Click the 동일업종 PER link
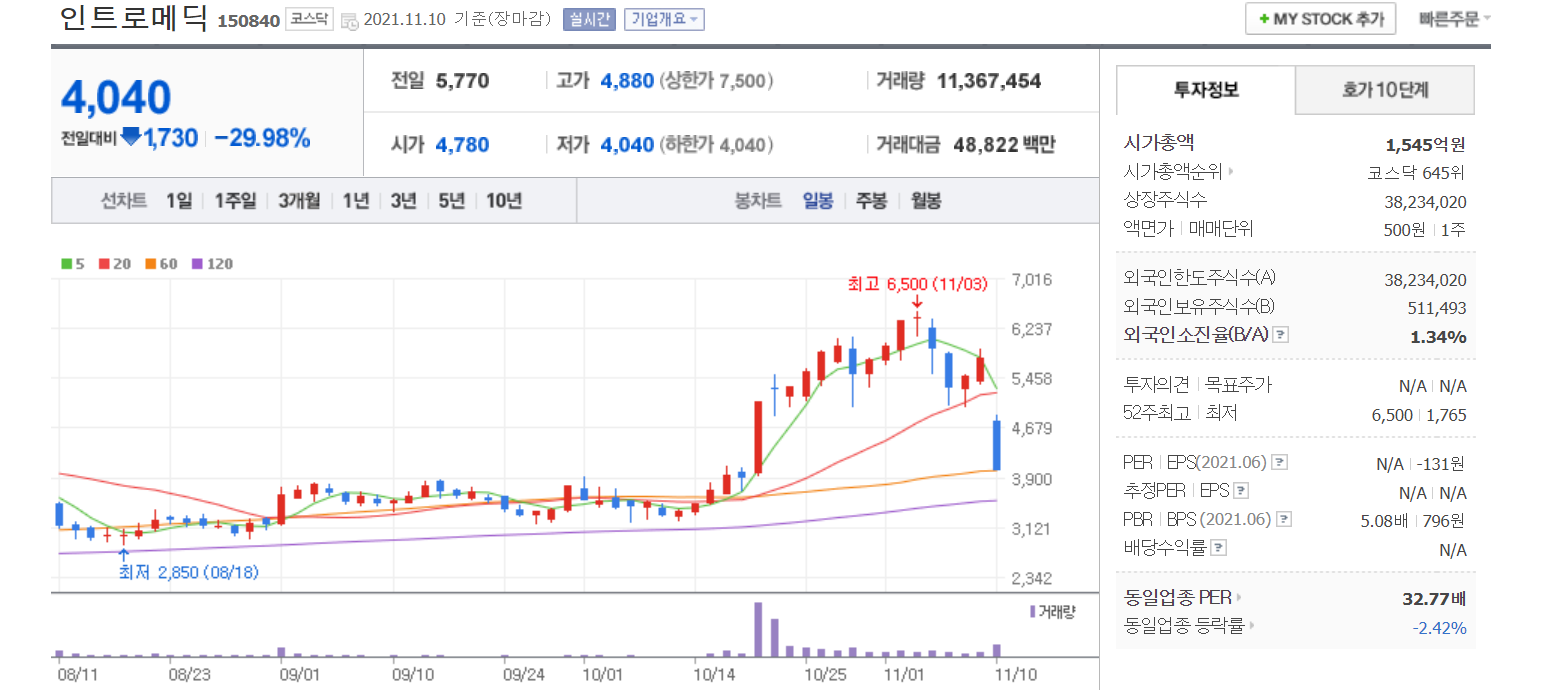The height and width of the screenshot is (690, 1550). point(1177,598)
